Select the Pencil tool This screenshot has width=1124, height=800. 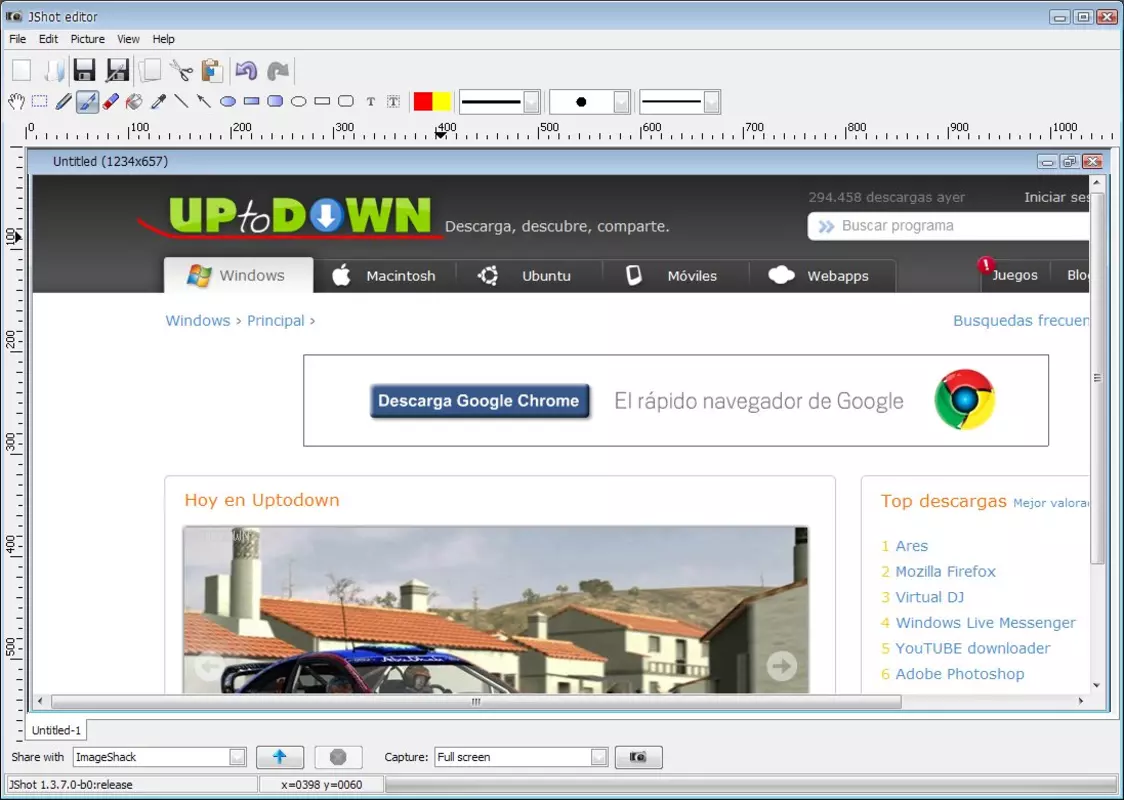[x=63, y=102]
